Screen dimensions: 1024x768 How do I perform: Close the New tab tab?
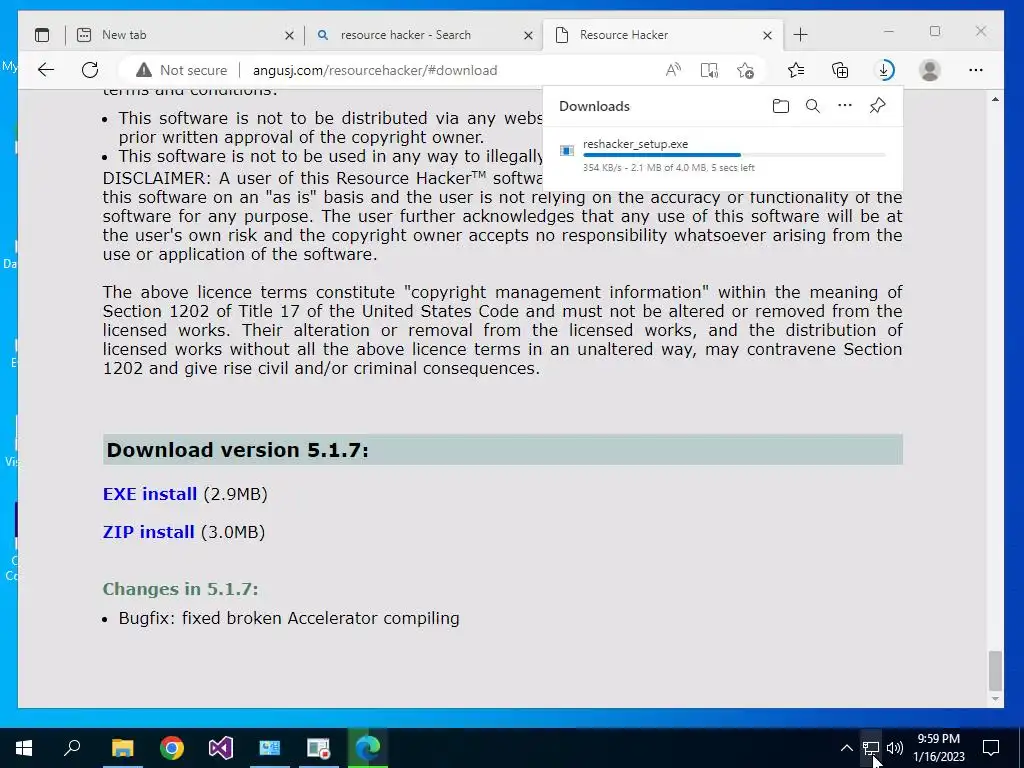pyautogui.click(x=289, y=35)
